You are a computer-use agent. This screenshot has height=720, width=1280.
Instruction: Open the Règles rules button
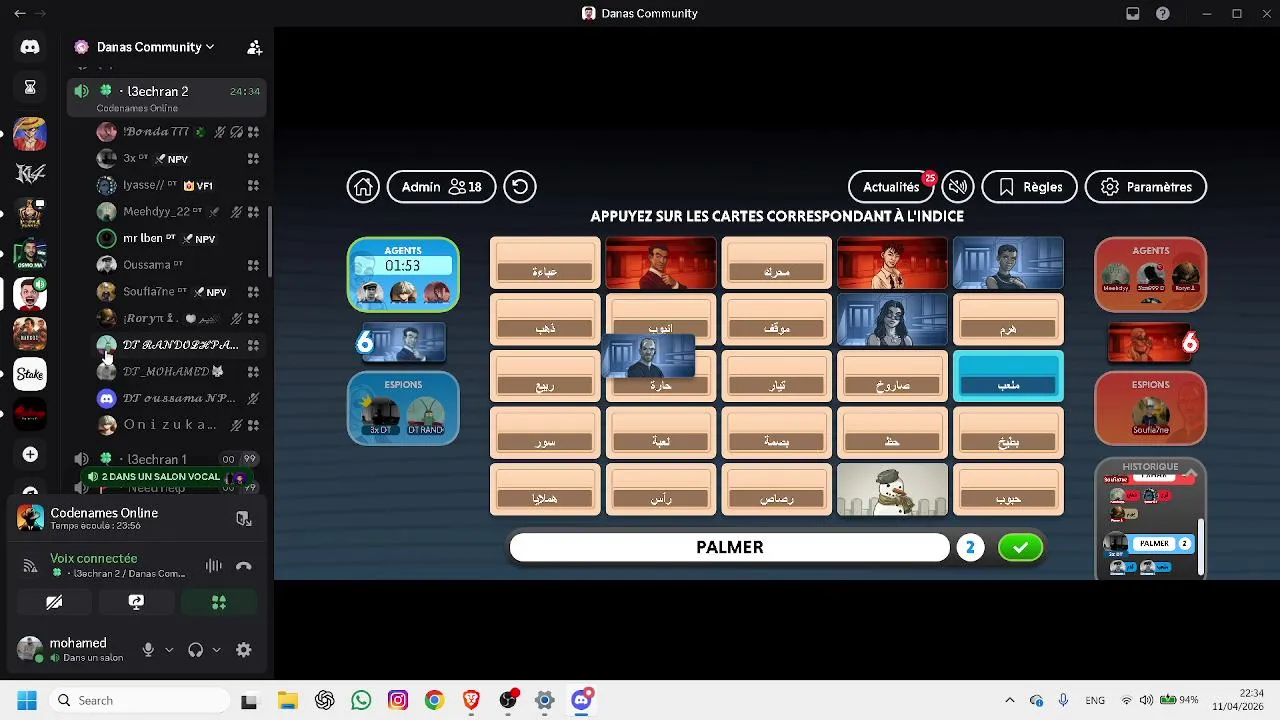click(1030, 187)
